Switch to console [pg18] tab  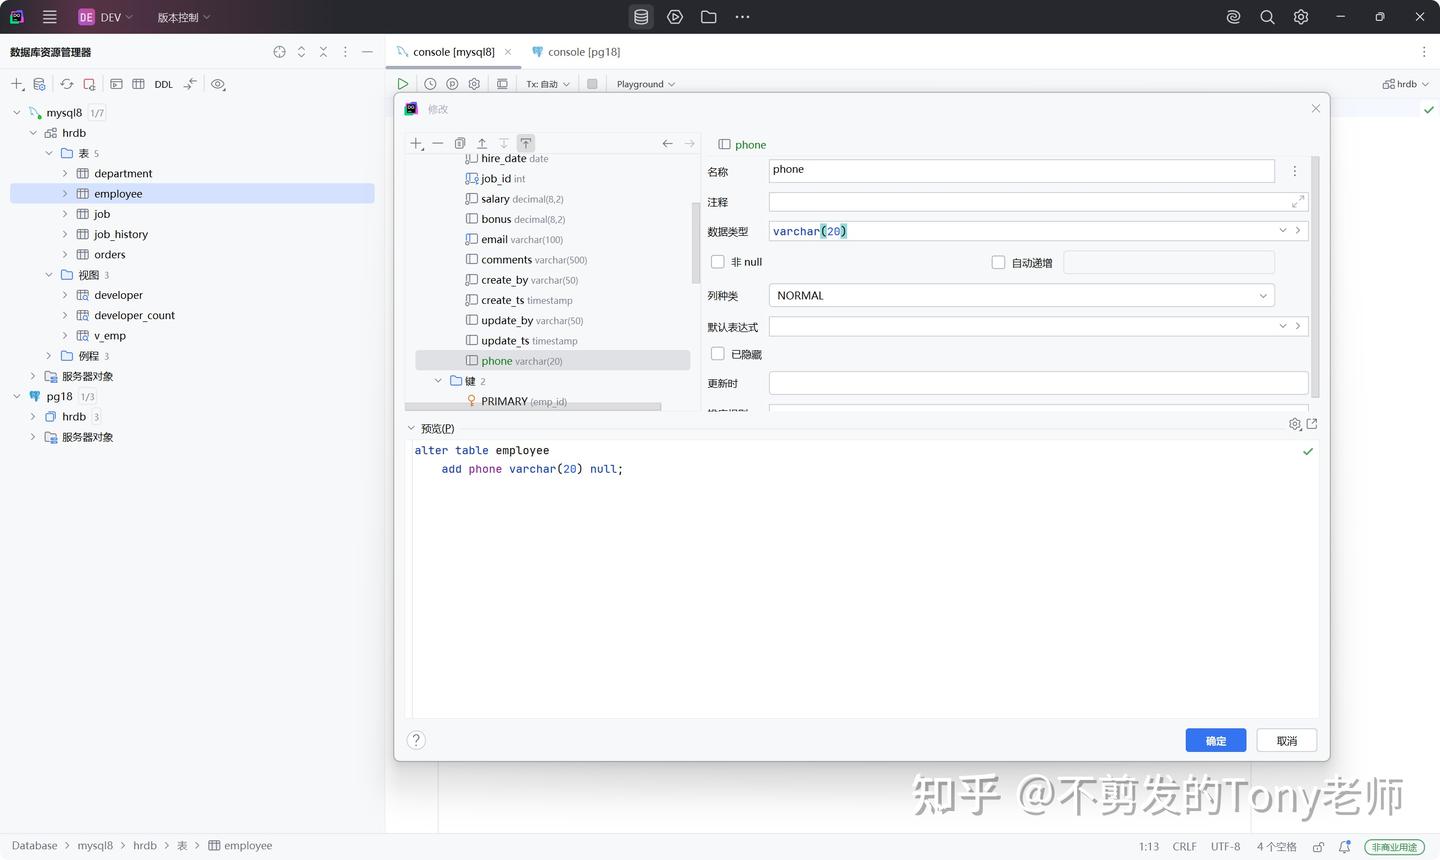point(584,52)
